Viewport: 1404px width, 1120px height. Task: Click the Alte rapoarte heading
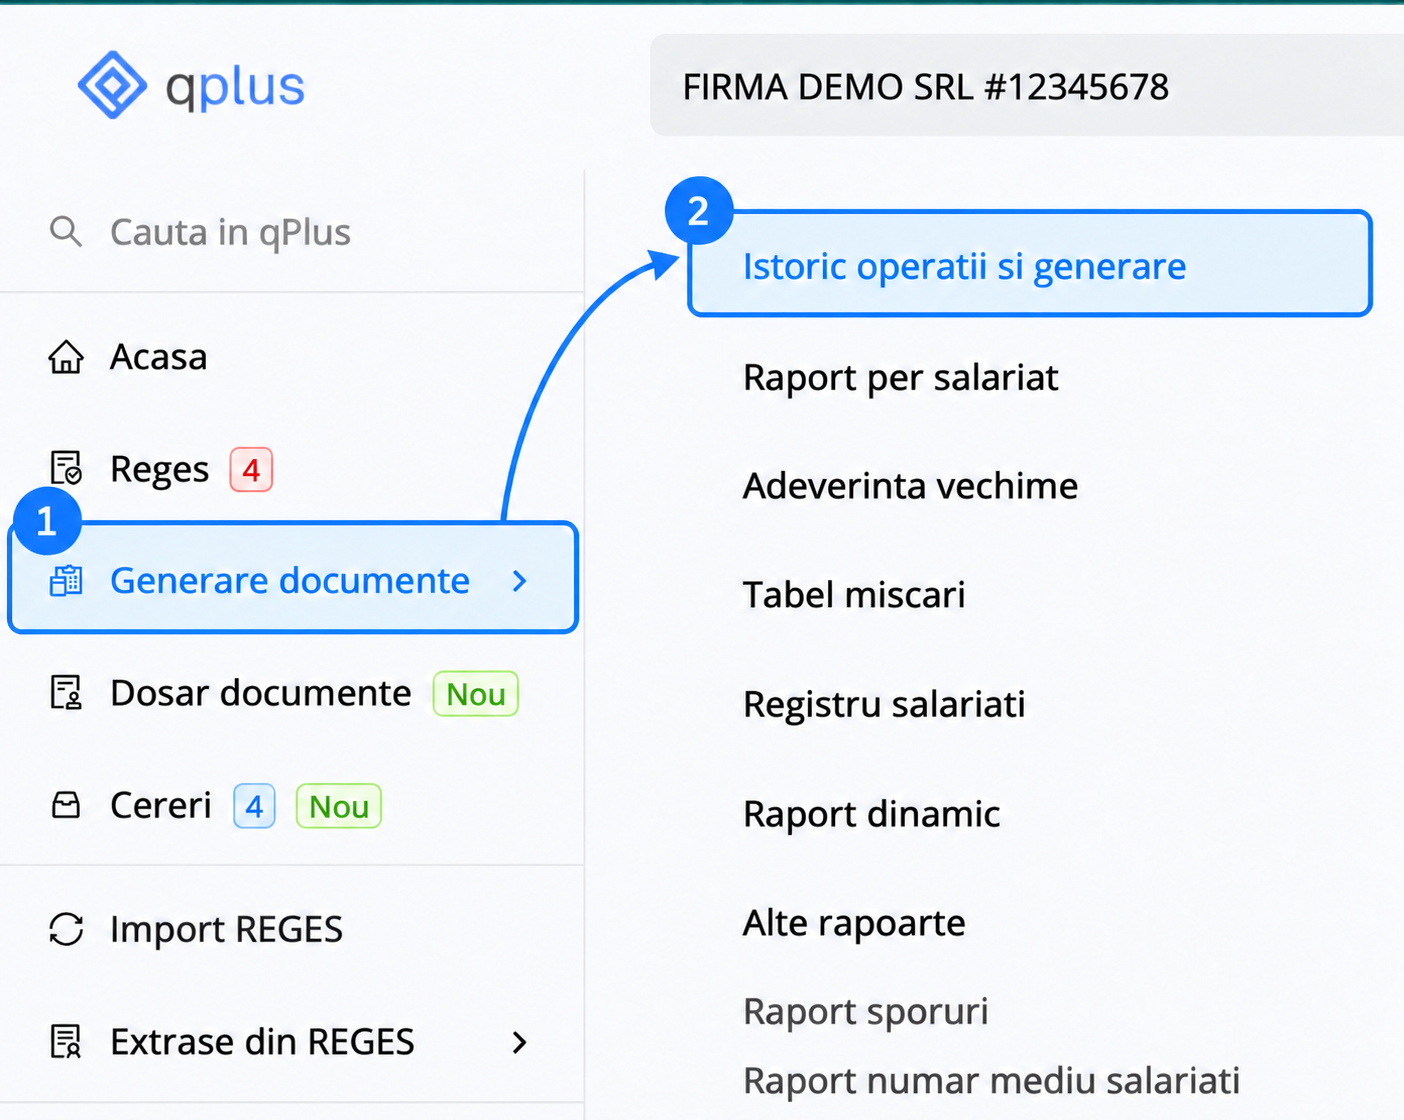(854, 923)
